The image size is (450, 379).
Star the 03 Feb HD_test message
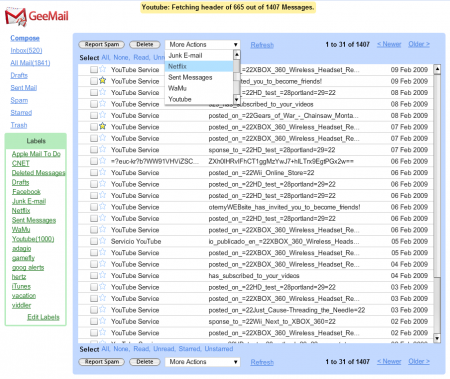(103, 286)
